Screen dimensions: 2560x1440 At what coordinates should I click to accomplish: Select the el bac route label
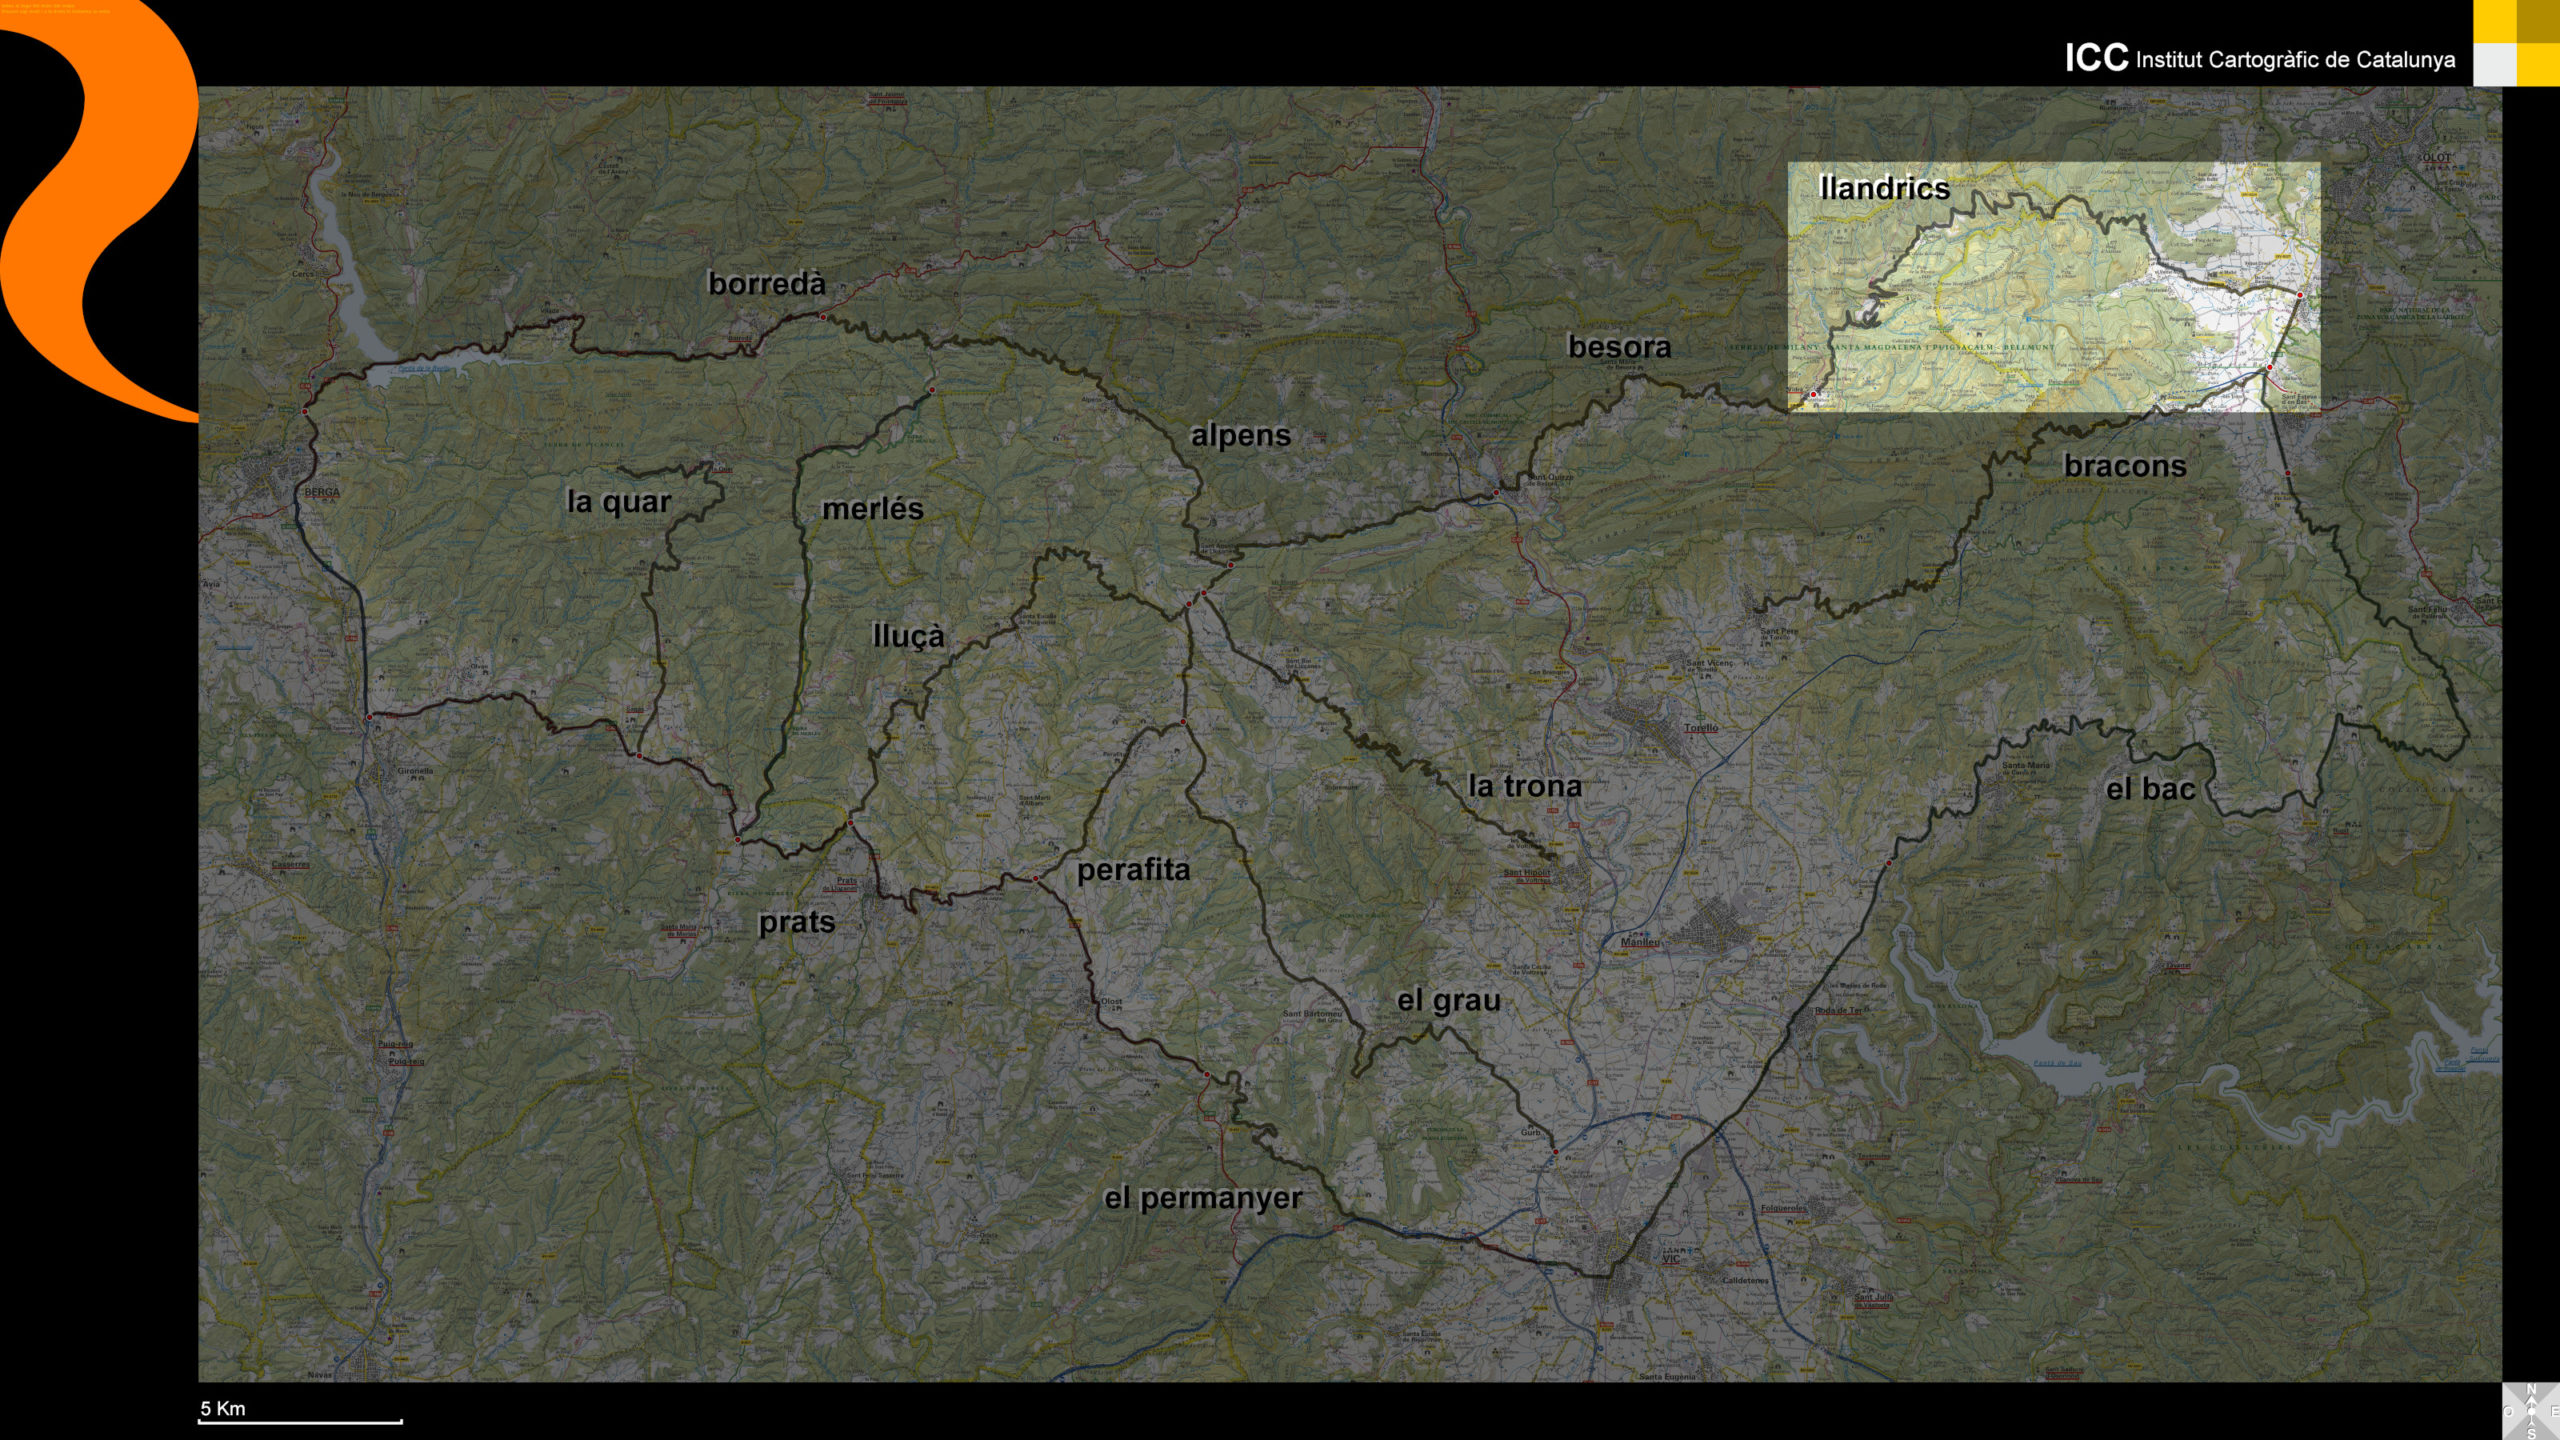(2150, 789)
